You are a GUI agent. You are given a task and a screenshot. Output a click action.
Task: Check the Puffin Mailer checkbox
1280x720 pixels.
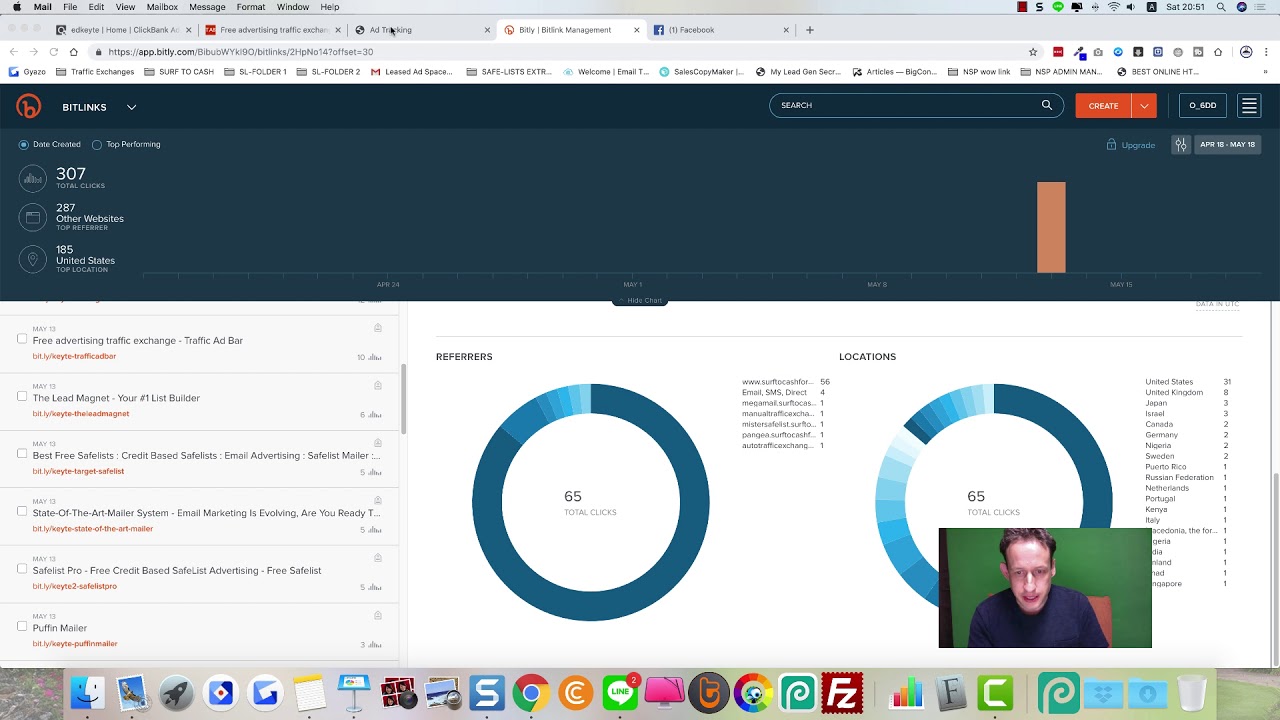[x=22, y=626]
